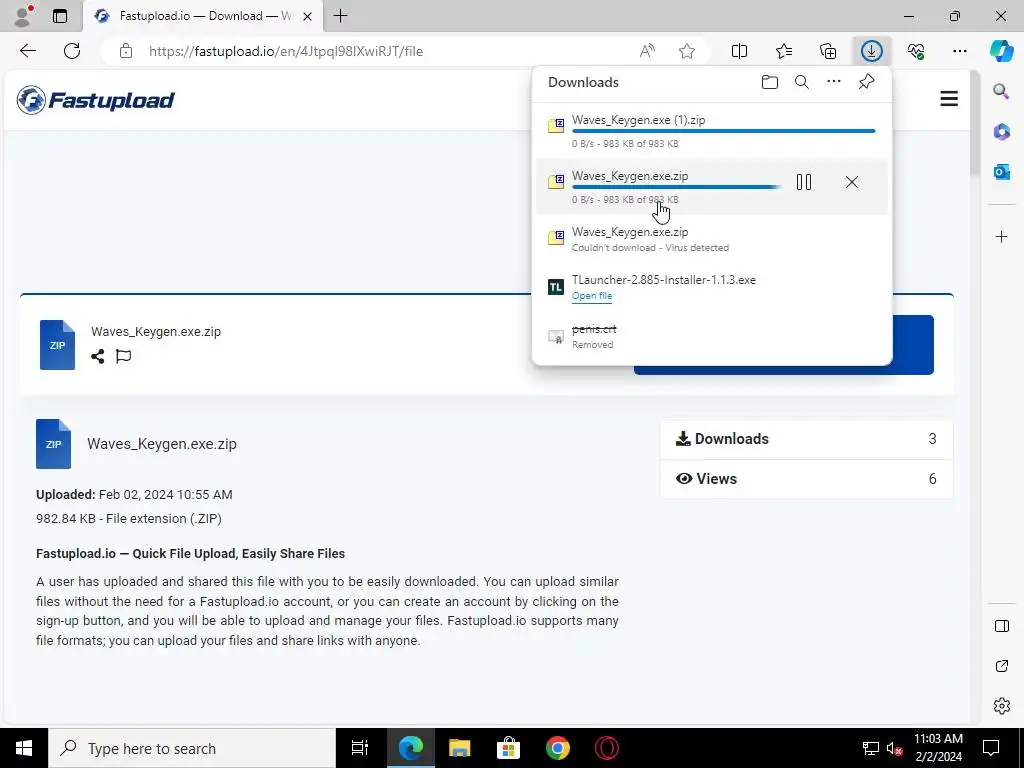Open Task View on the taskbar
The image size is (1024, 768).
(360, 748)
